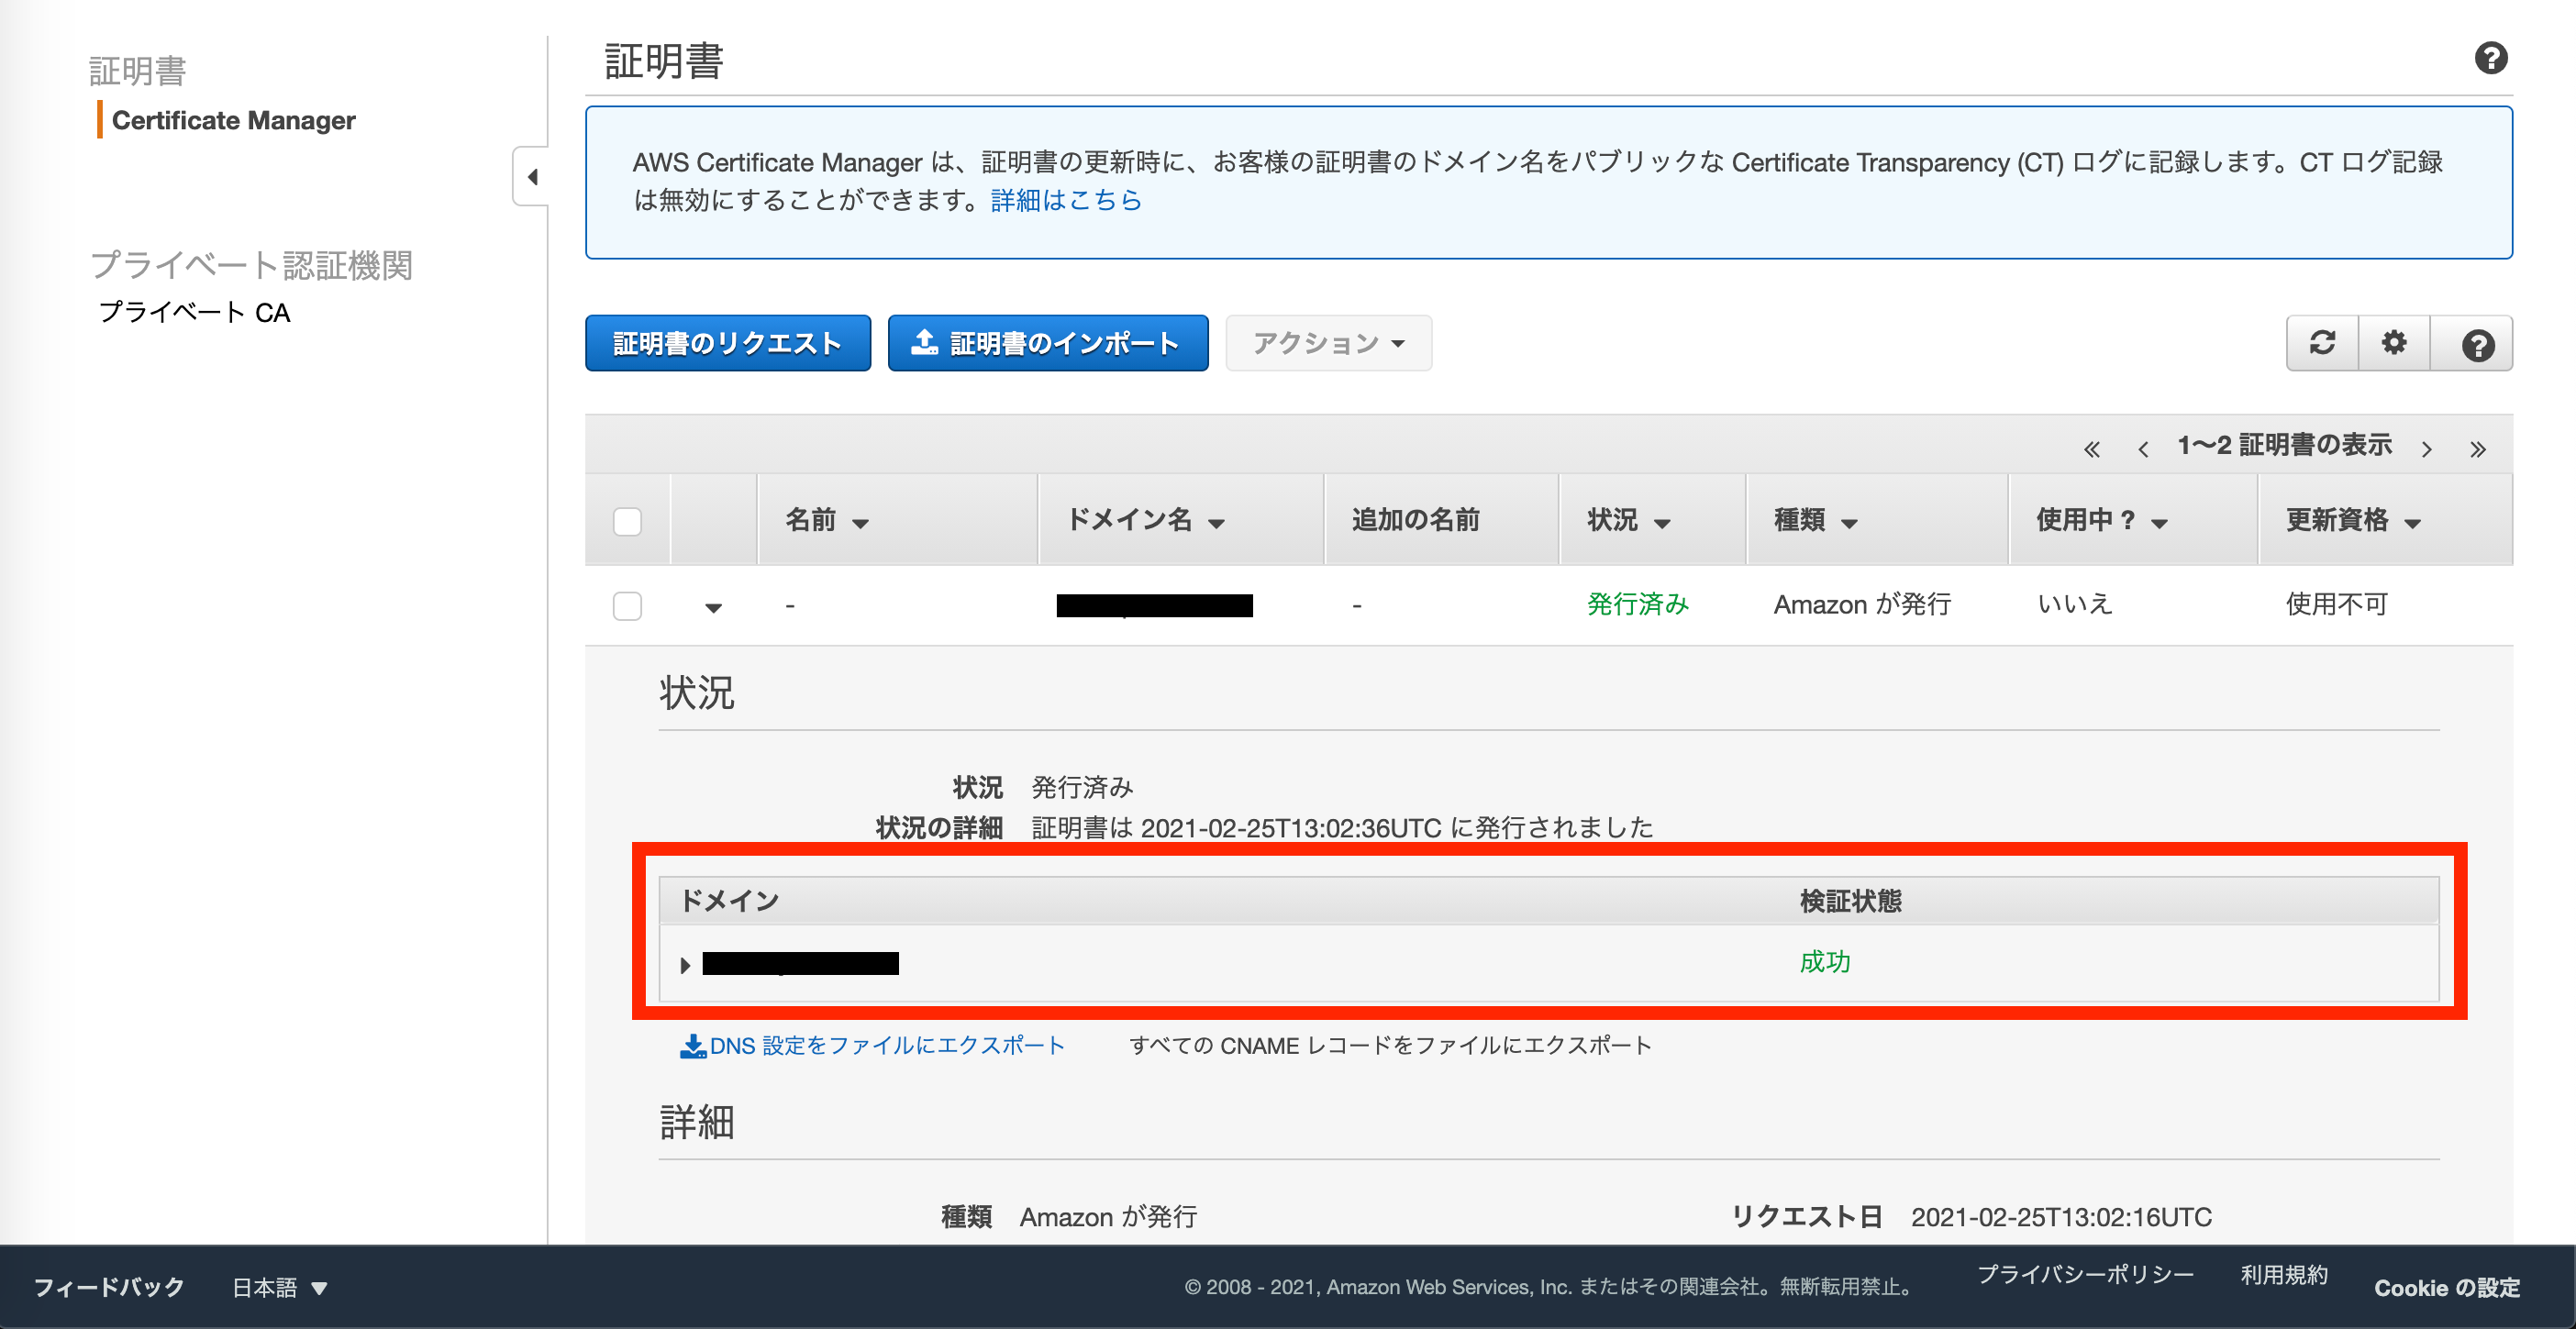Click the refresh icon above the certificate table
The width and height of the screenshot is (2576, 1329).
pyautogui.click(x=2322, y=343)
